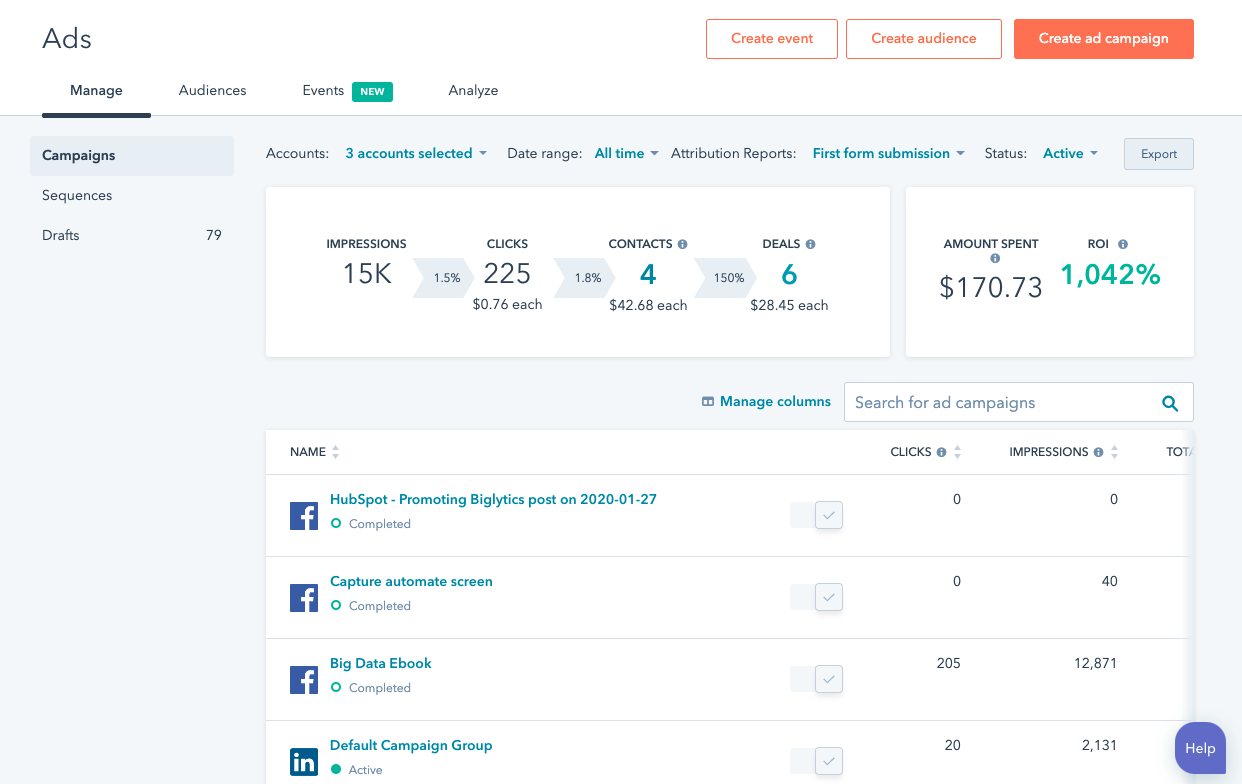This screenshot has height=784, width=1242.
Task: Open the First form submission dropdown
Action: (x=888, y=153)
